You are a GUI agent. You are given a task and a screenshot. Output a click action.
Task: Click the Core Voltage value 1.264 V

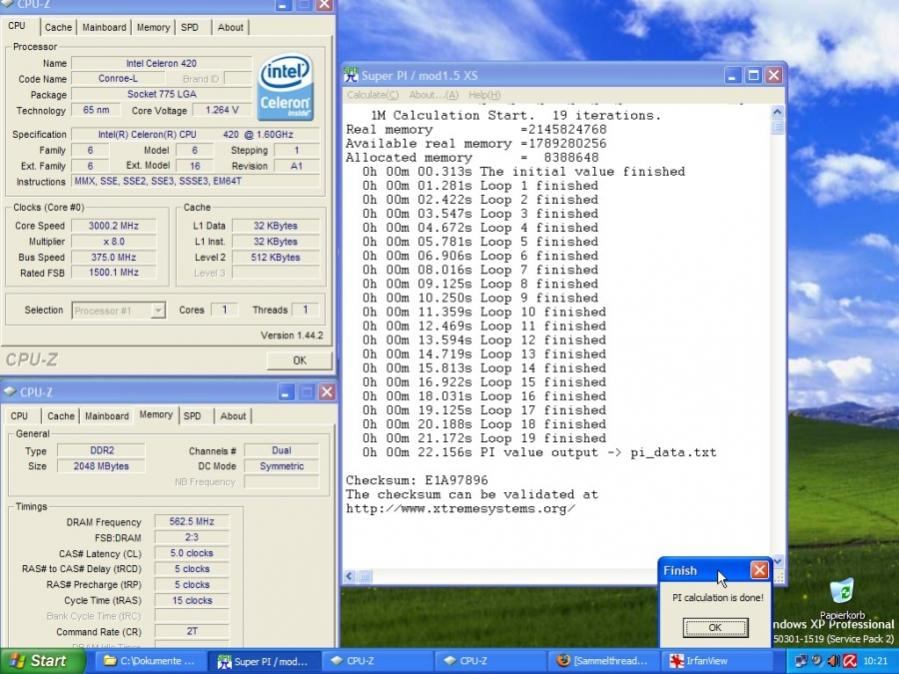tap(222, 110)
